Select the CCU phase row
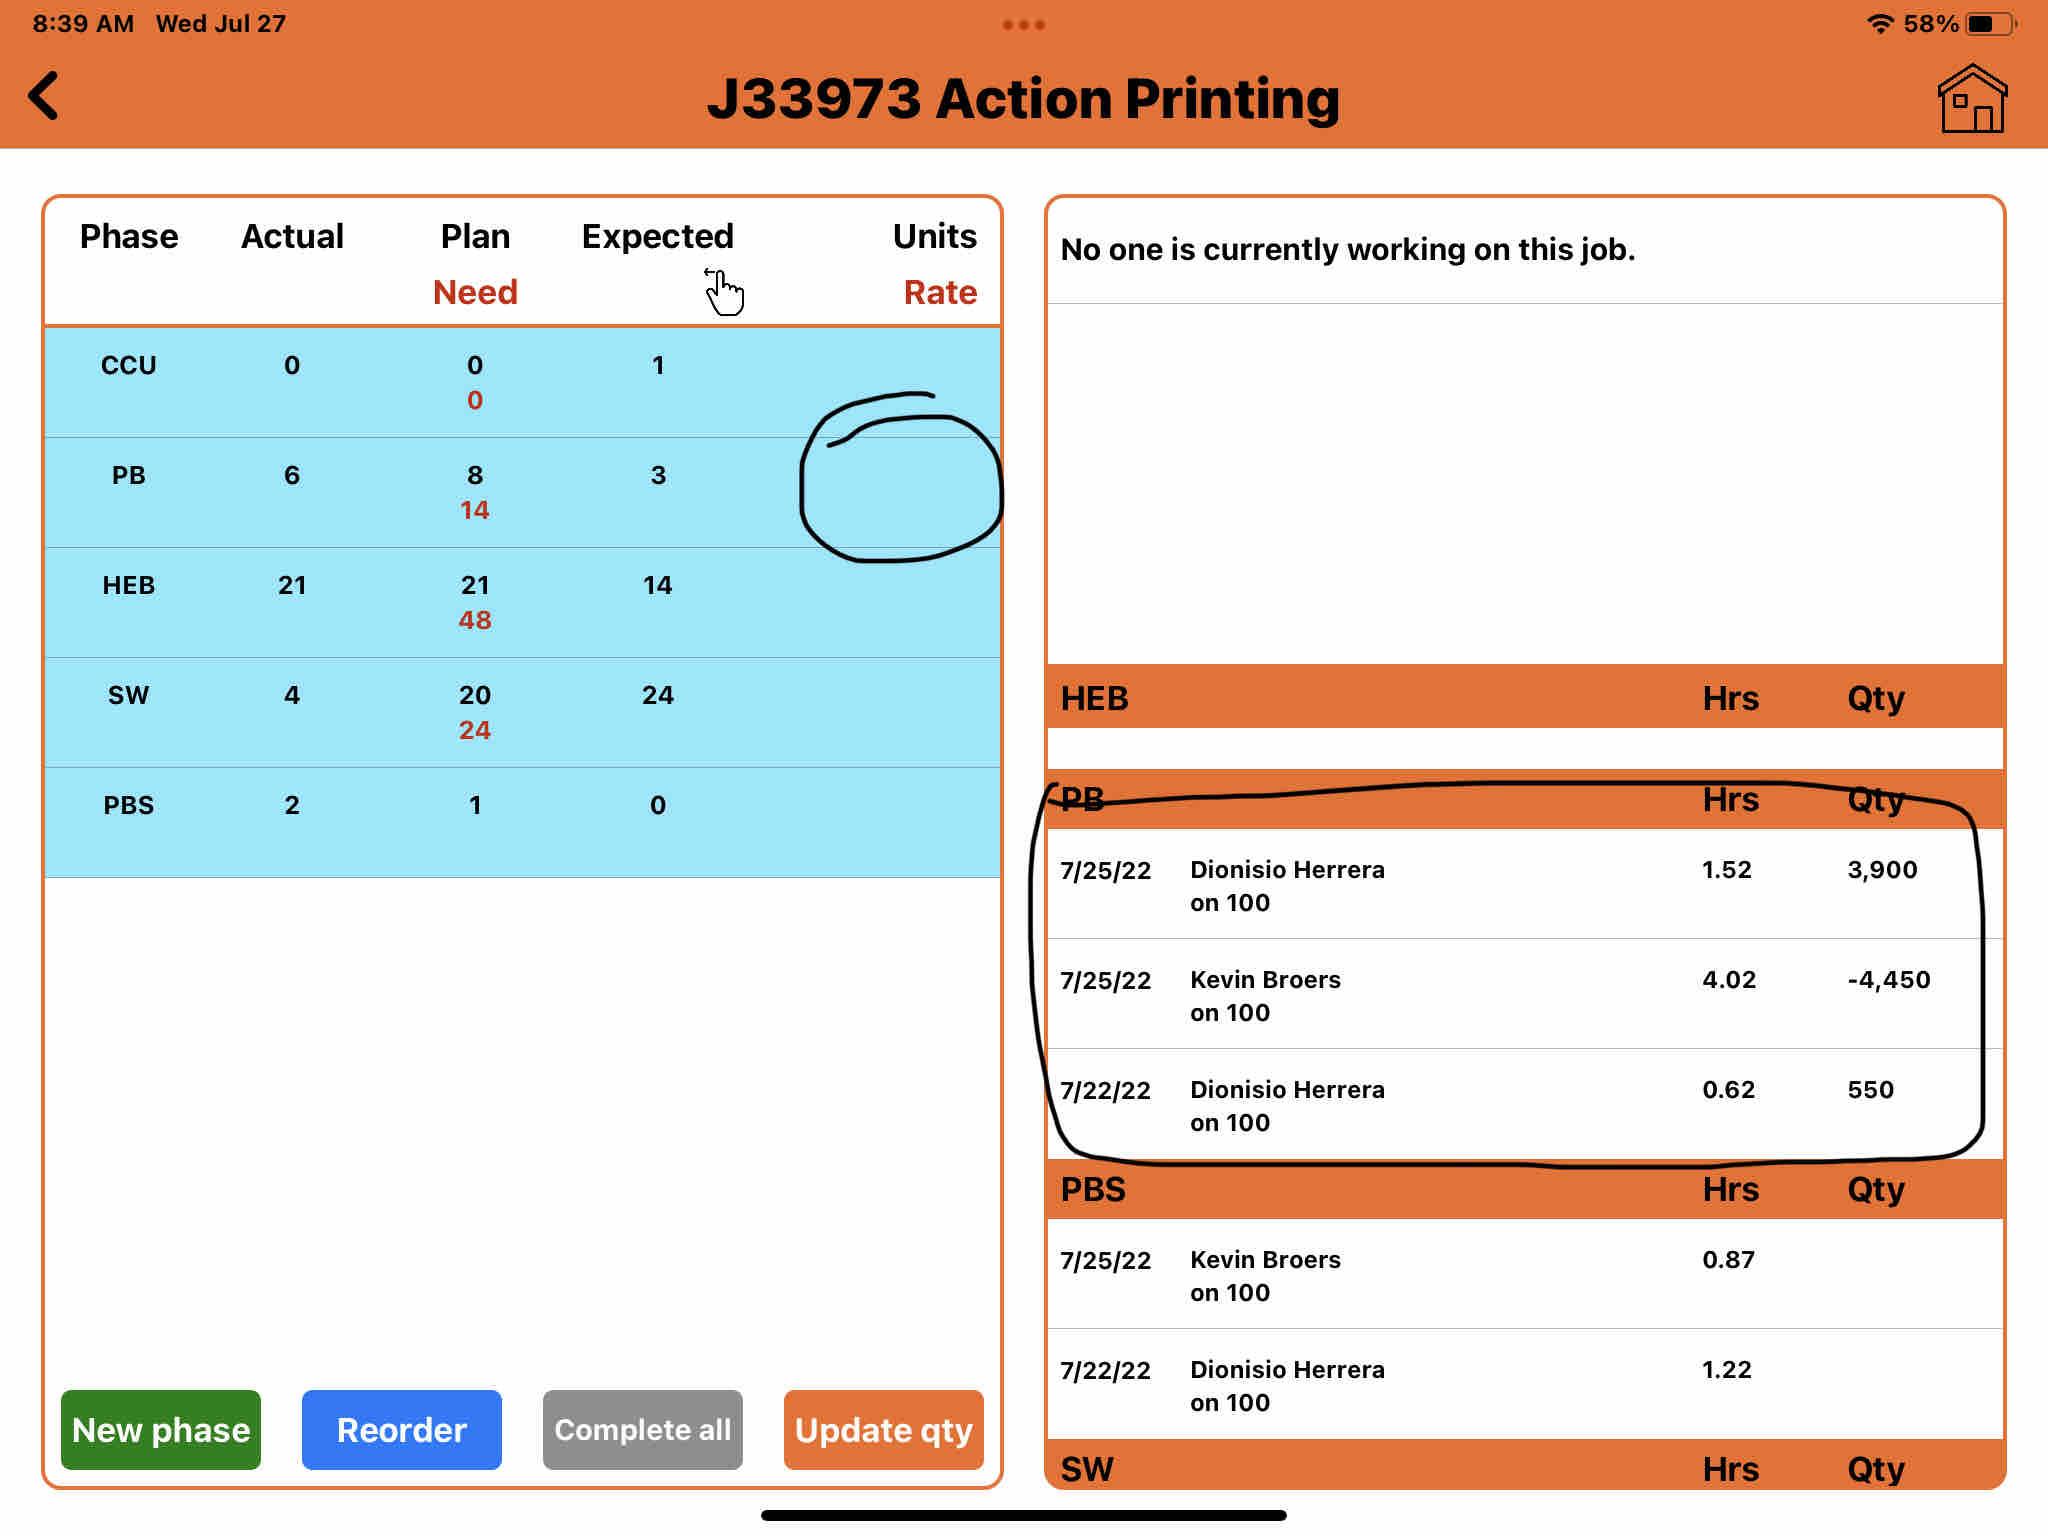The height and width of the screenshot is (1536, 2048). point(521,382)
